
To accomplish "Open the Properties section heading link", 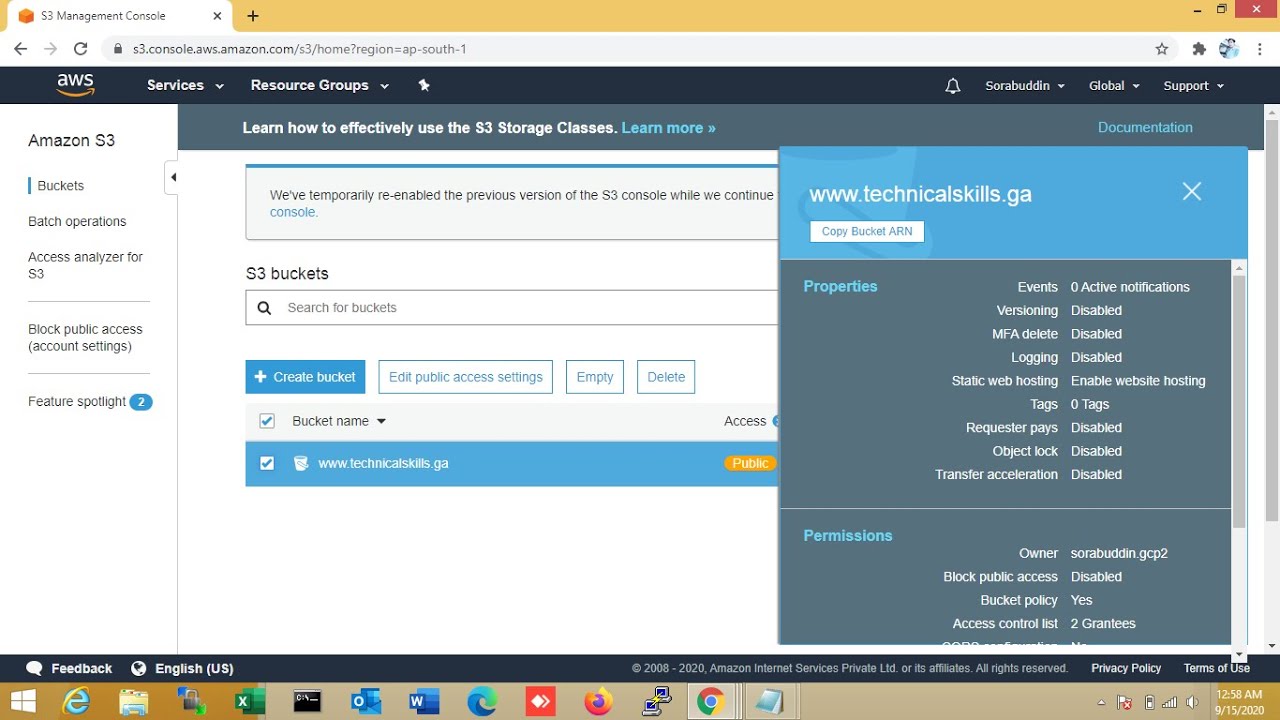I will 840,286.
